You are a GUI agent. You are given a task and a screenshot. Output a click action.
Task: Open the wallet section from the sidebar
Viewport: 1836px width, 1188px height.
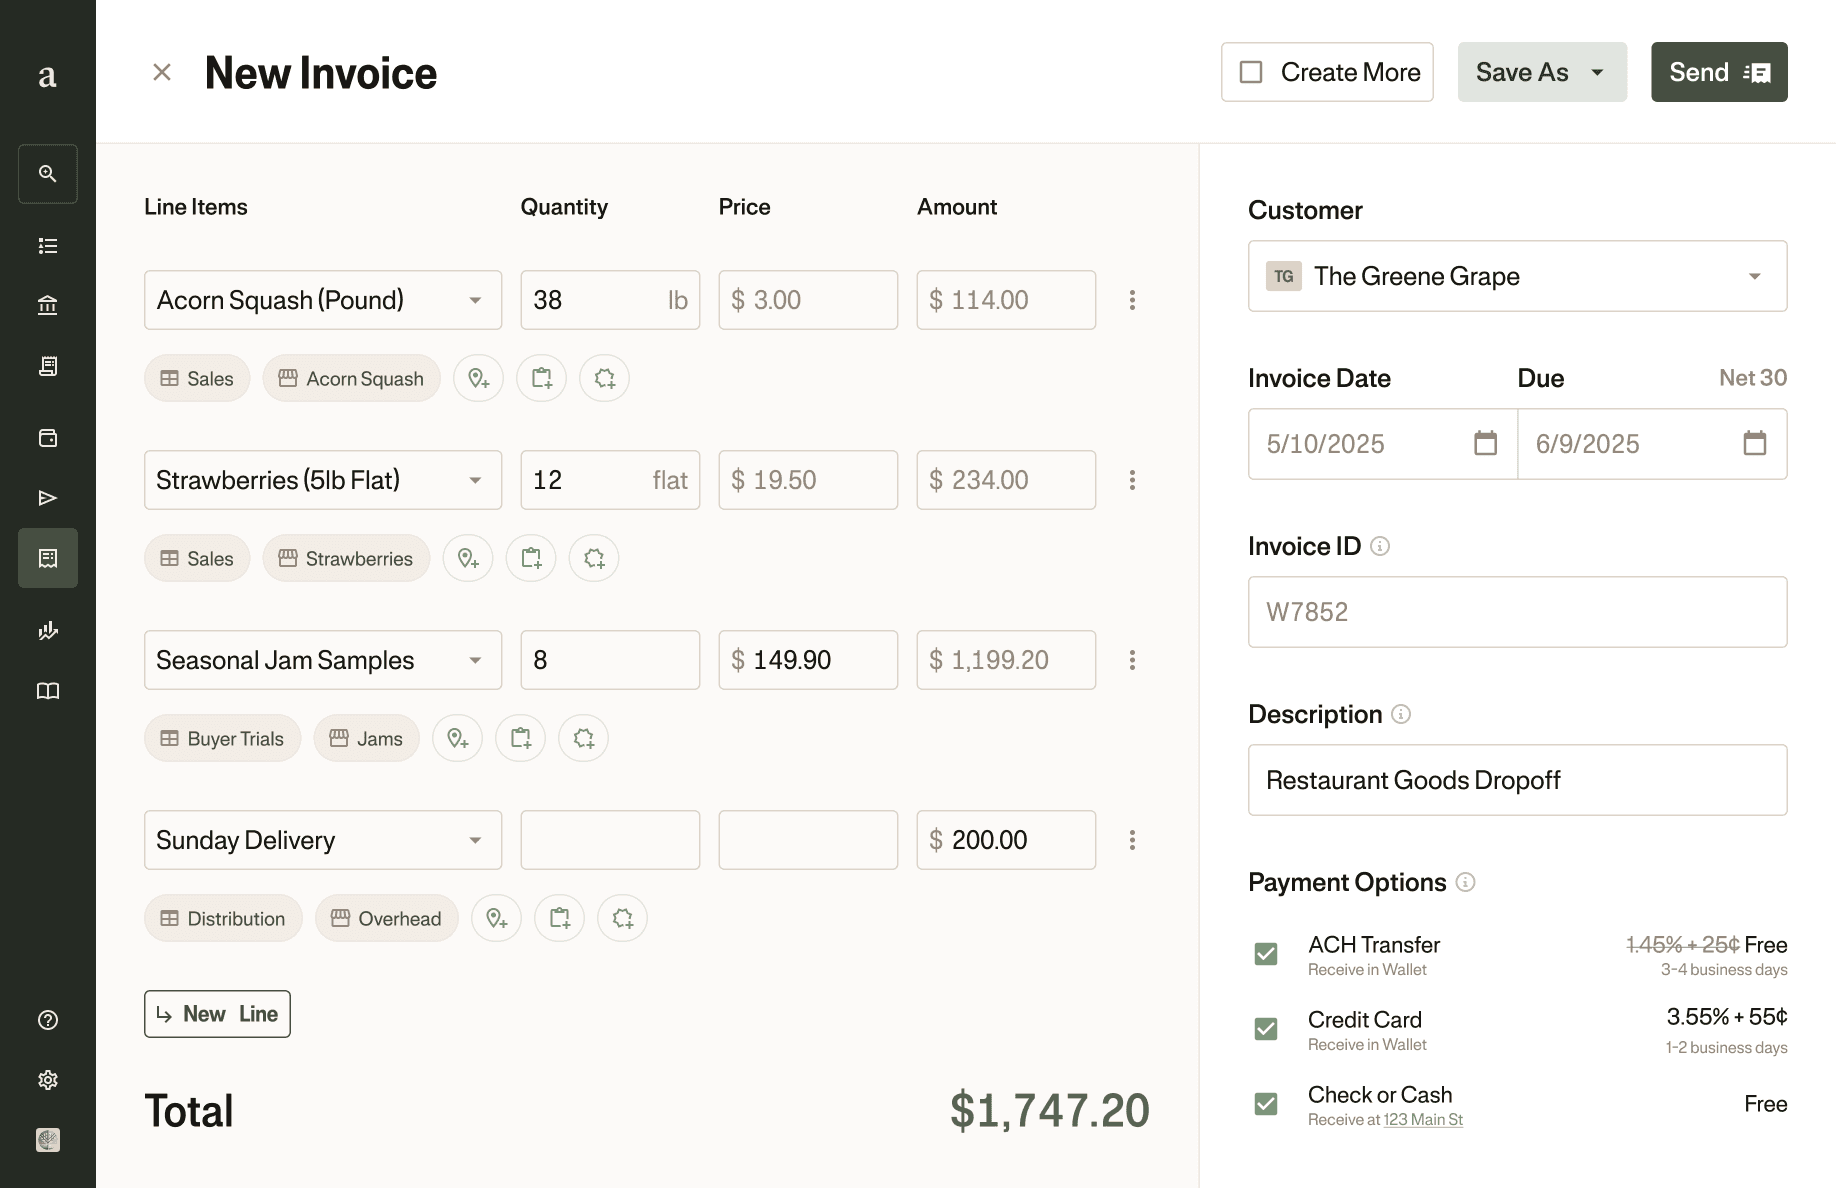pos(47,437)
